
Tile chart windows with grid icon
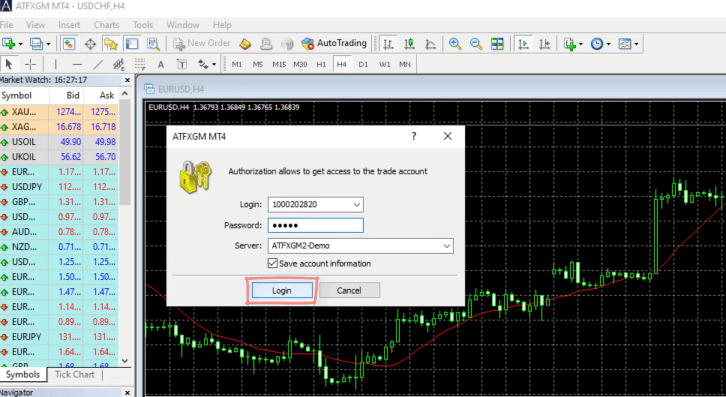click(x=497, y=44)
